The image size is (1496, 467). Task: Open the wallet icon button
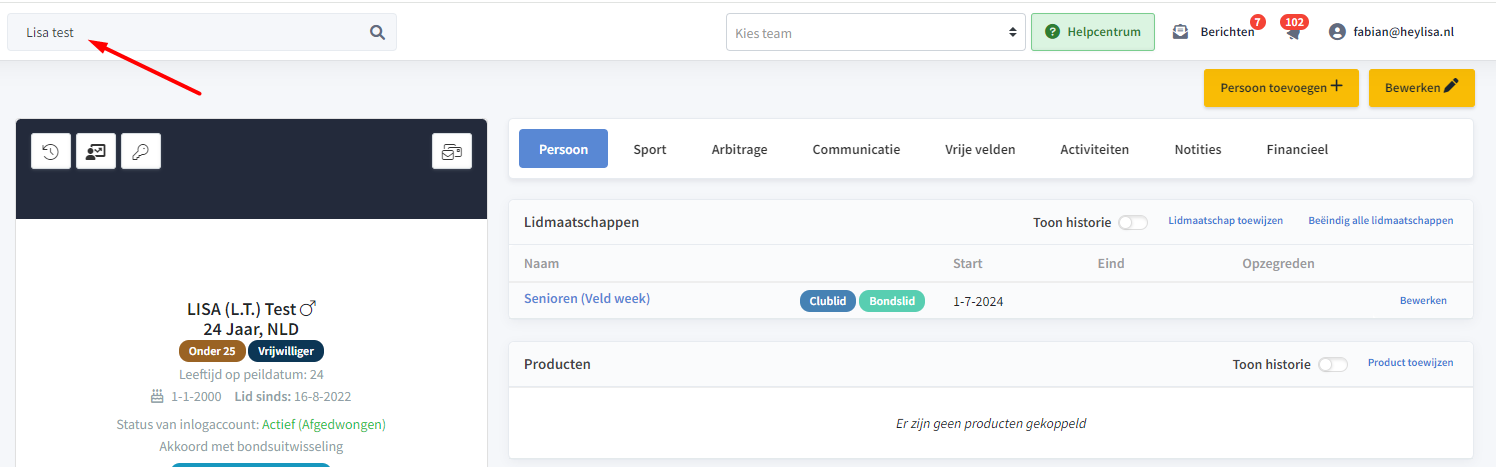click(x=452, y=151)
